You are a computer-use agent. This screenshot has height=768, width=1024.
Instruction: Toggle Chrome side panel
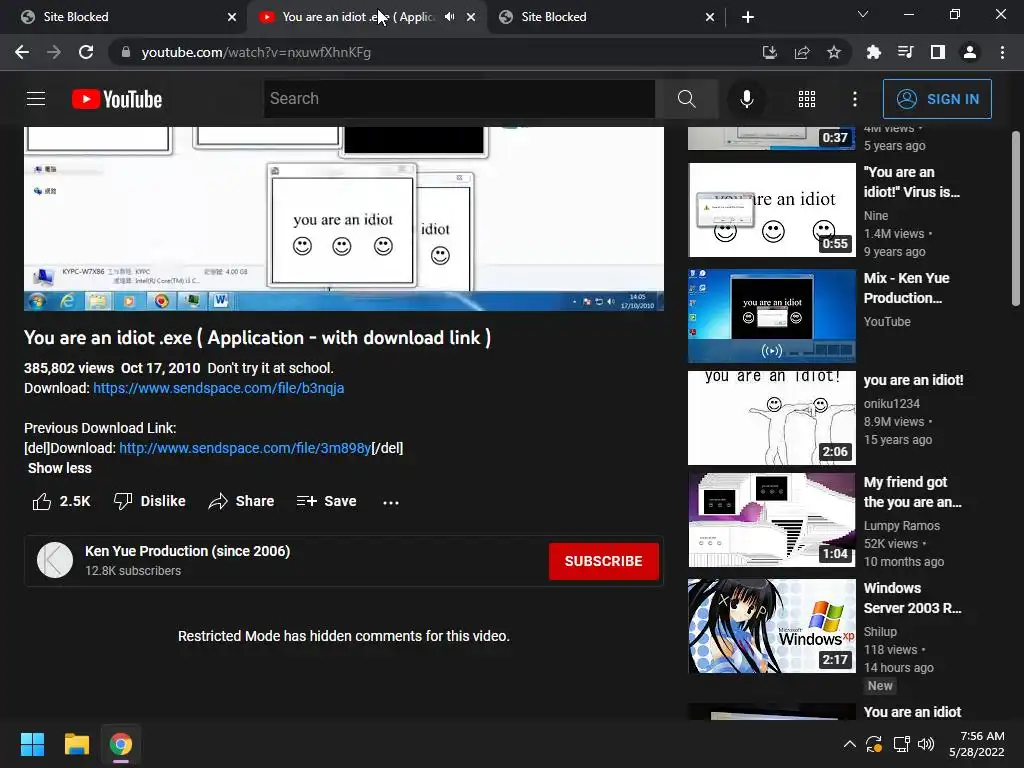pos(938,52)
